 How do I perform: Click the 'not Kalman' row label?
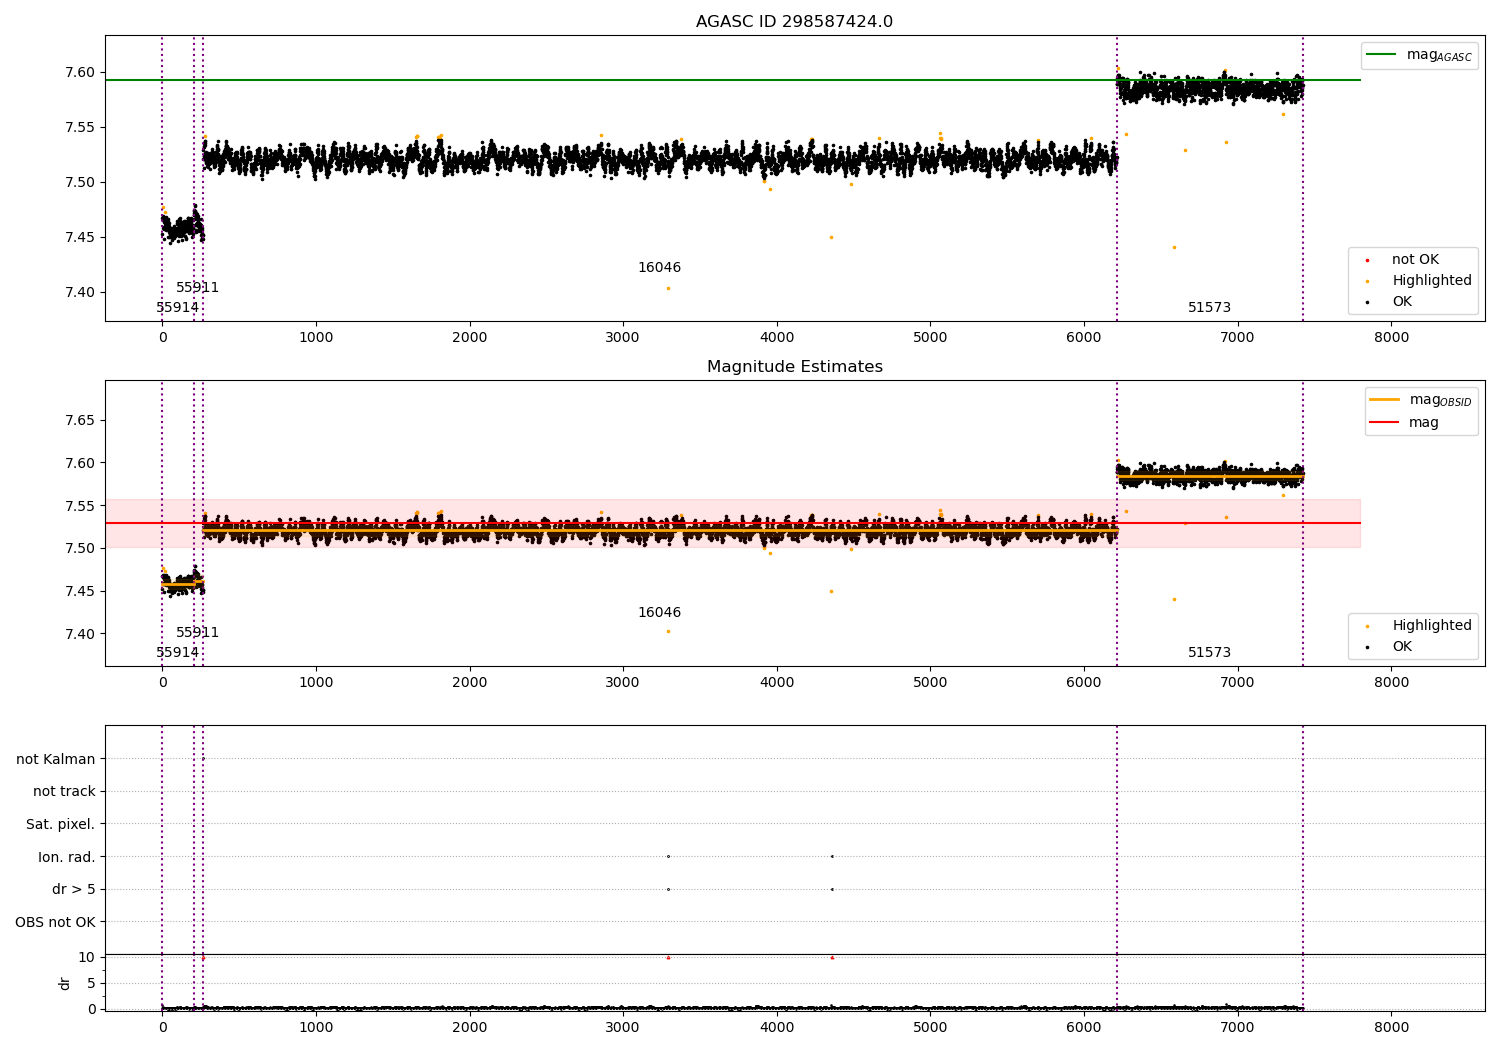click(x=56, y=759)
